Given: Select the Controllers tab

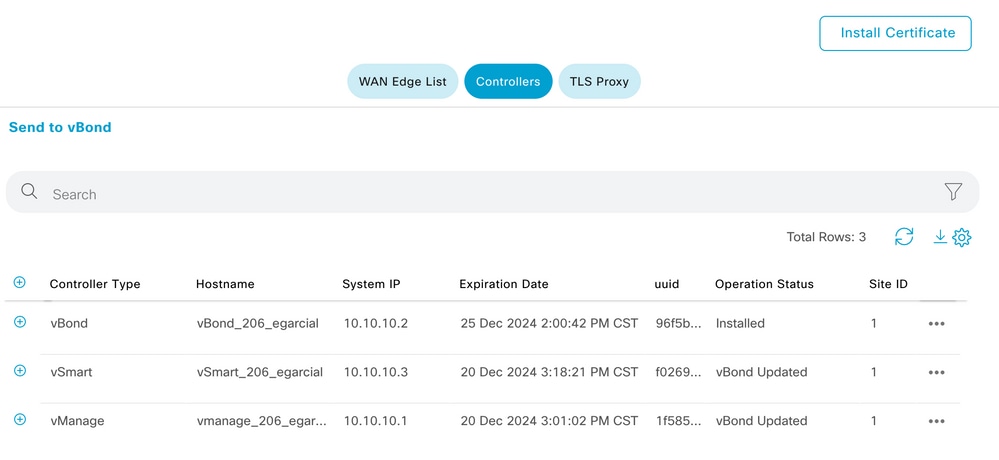Looking at the screenshot, I should click(x=508, y=82).
